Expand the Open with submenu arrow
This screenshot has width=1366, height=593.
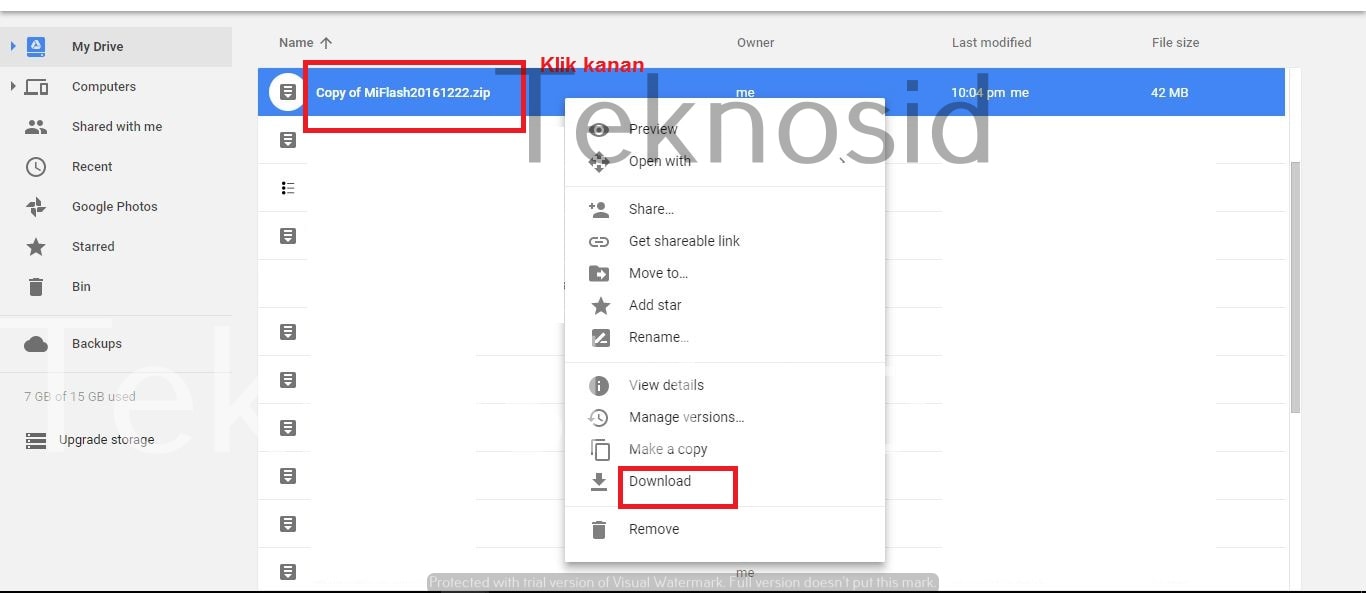(x=843, y=161)
